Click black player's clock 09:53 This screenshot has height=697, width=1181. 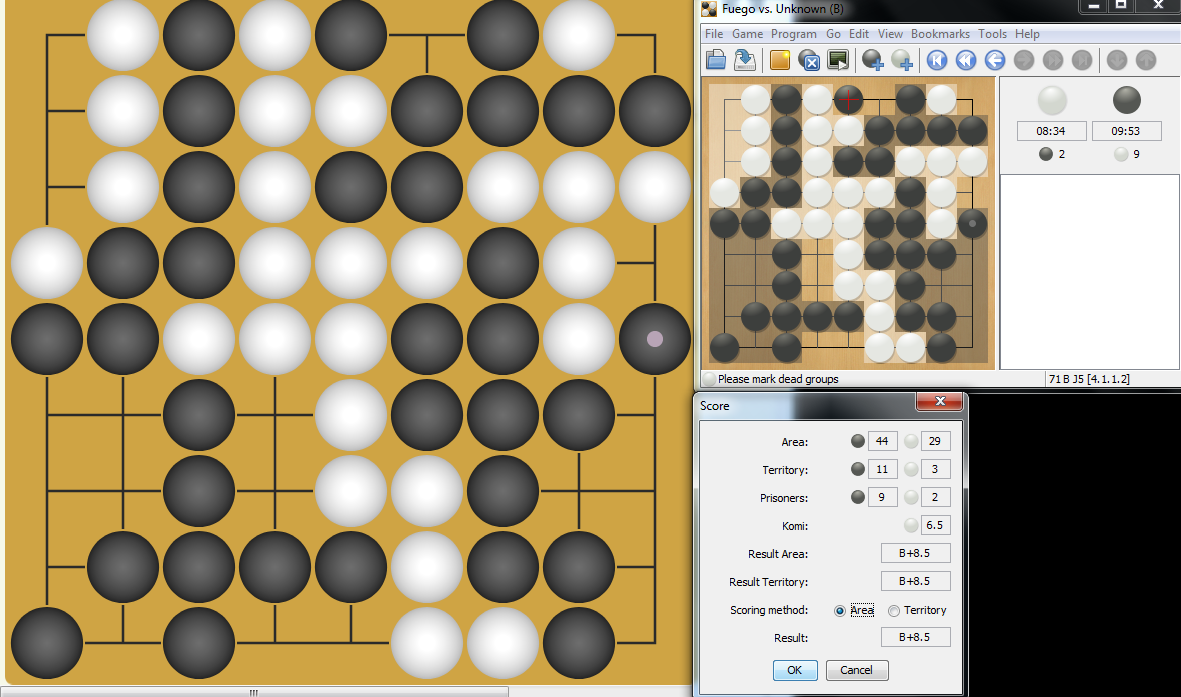(1125, 131)
